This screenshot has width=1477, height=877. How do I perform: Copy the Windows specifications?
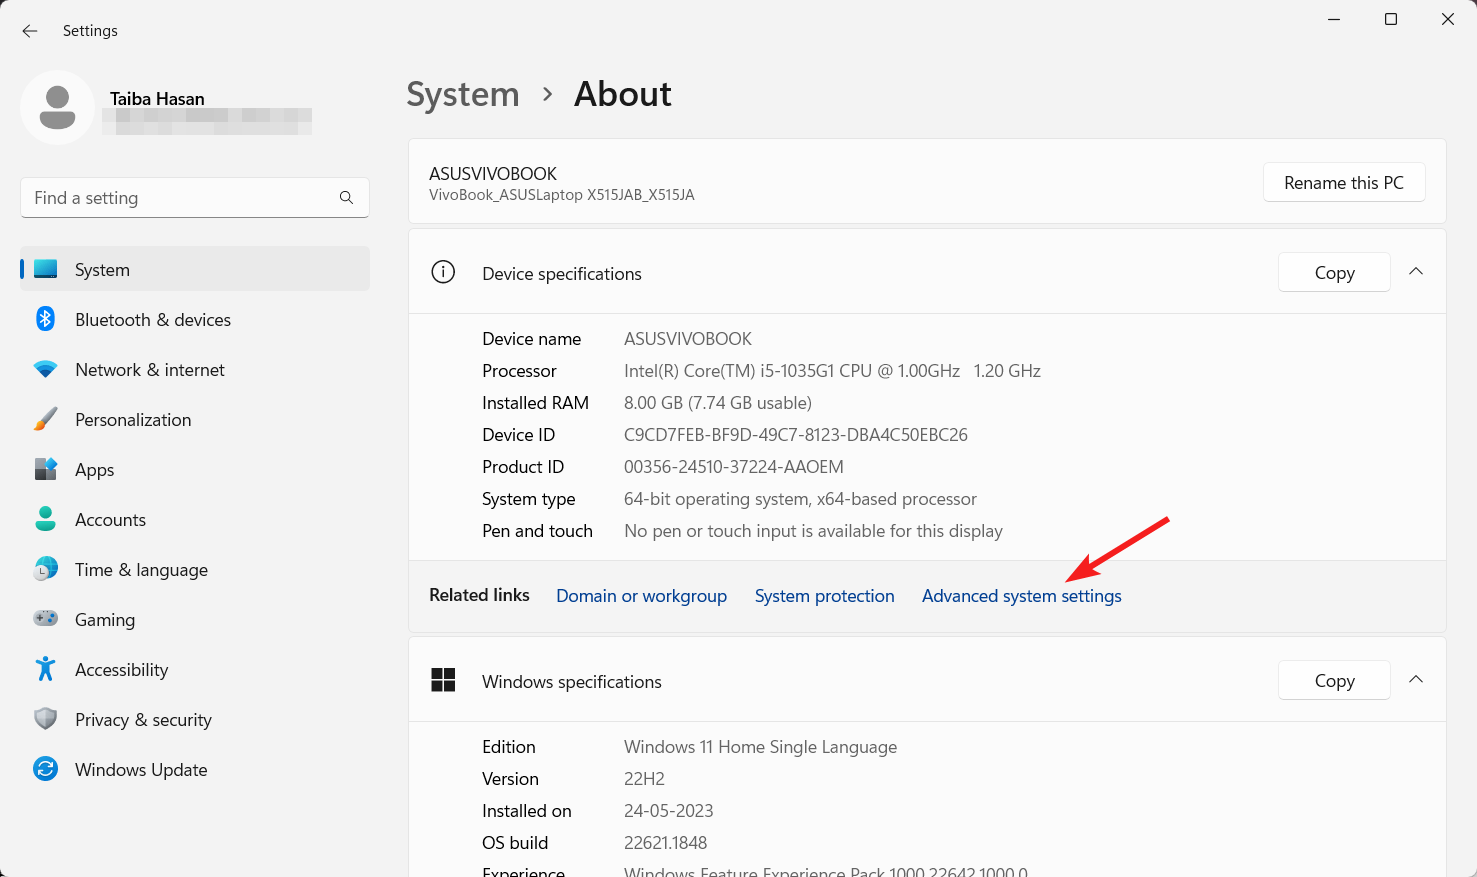tap(1334, 680)
